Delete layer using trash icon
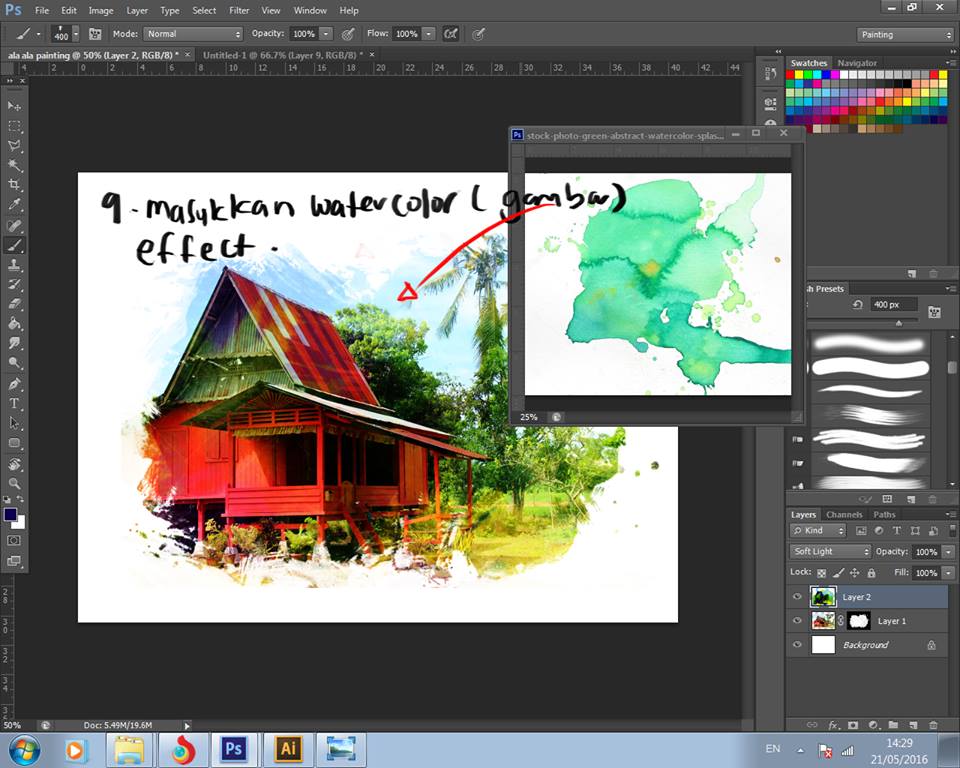 tap(933, 724)
